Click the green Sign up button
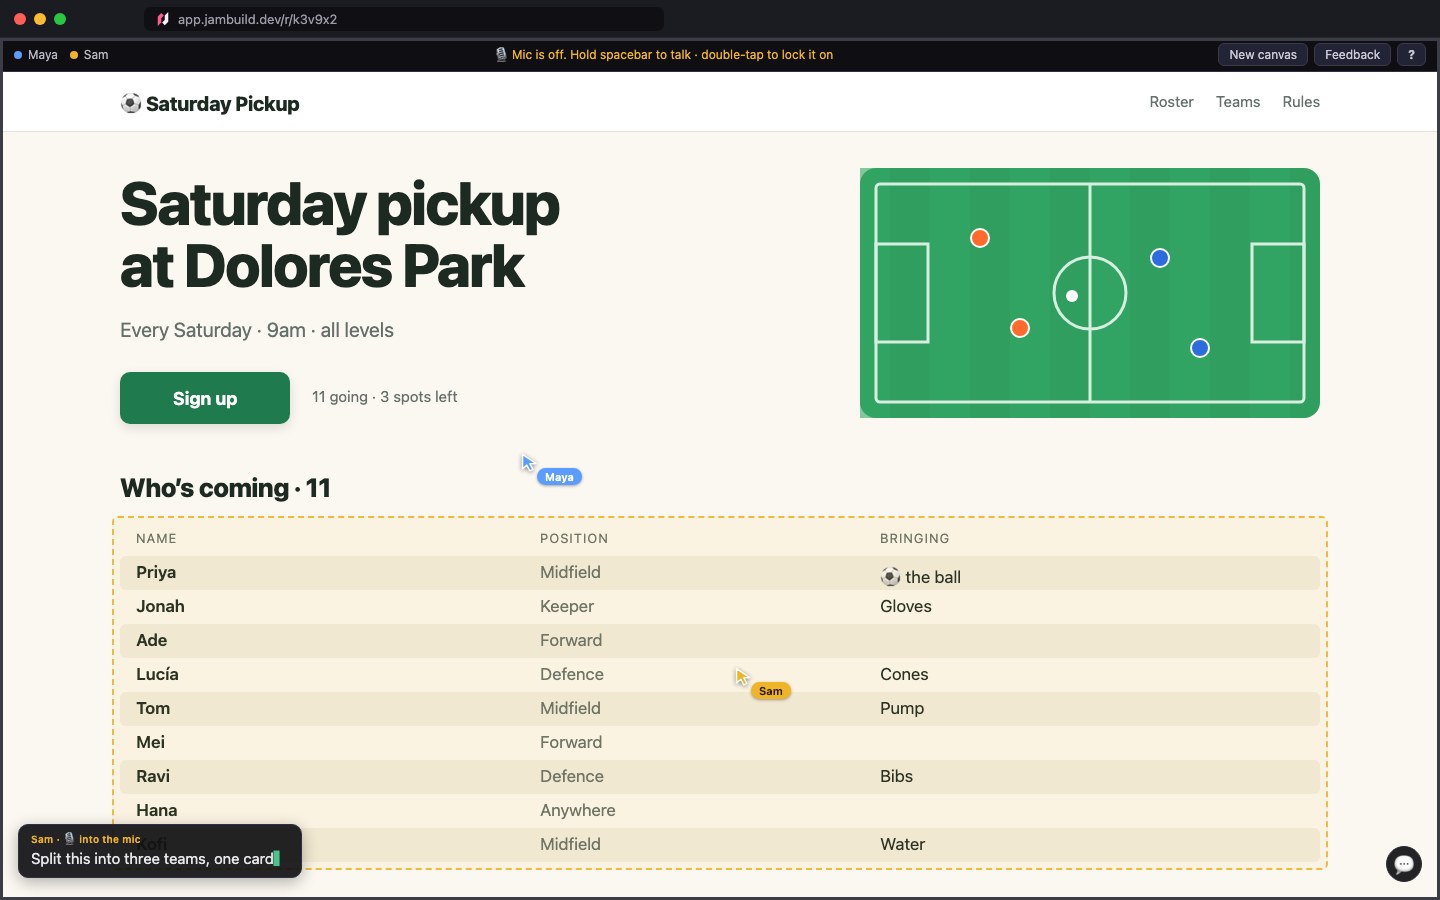 point(205,398)
